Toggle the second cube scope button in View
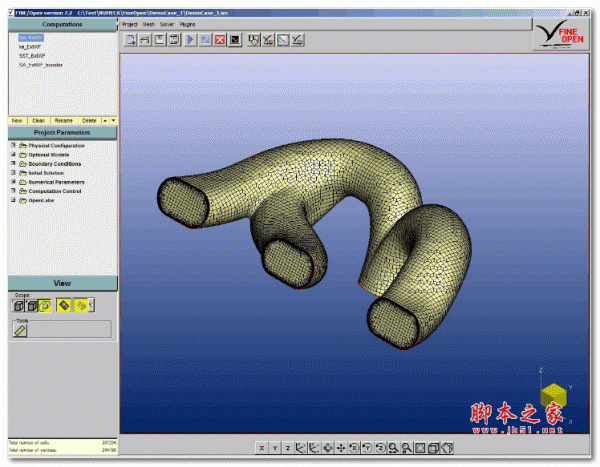Viewport: 600px width, 467px height. click(32, 305)
